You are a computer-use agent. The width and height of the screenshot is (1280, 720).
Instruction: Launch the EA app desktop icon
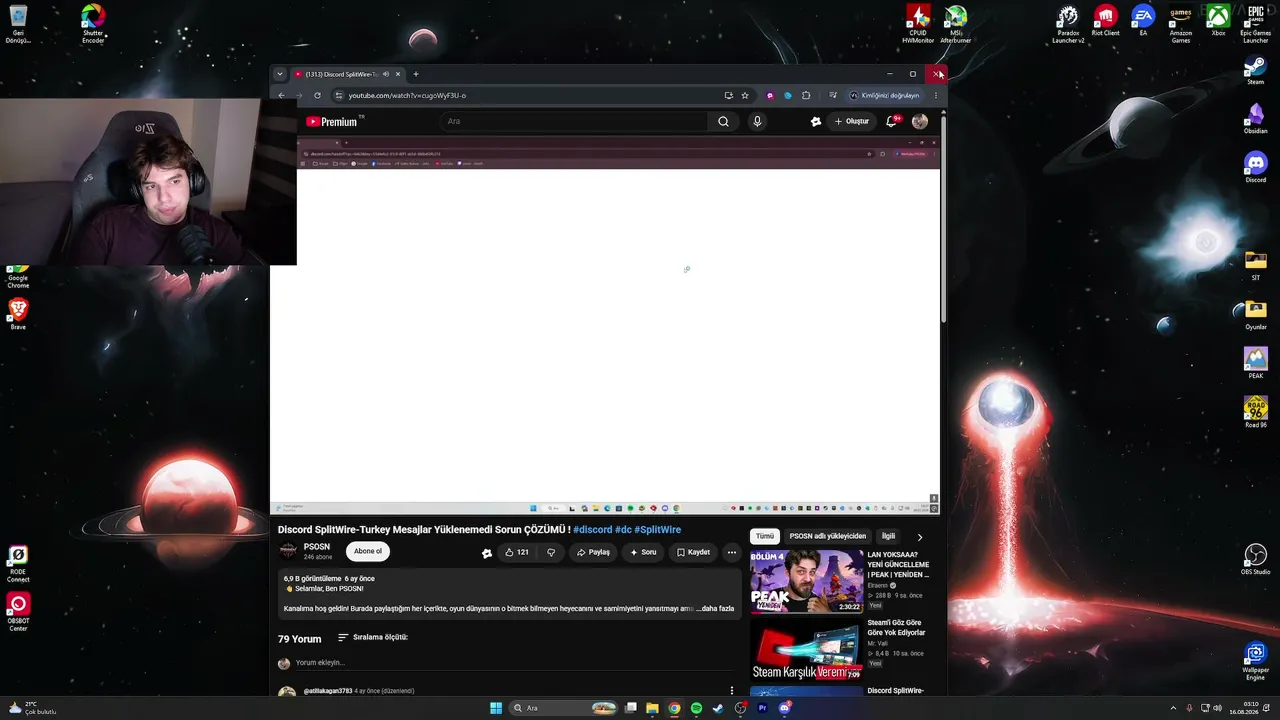[1143, 20]
